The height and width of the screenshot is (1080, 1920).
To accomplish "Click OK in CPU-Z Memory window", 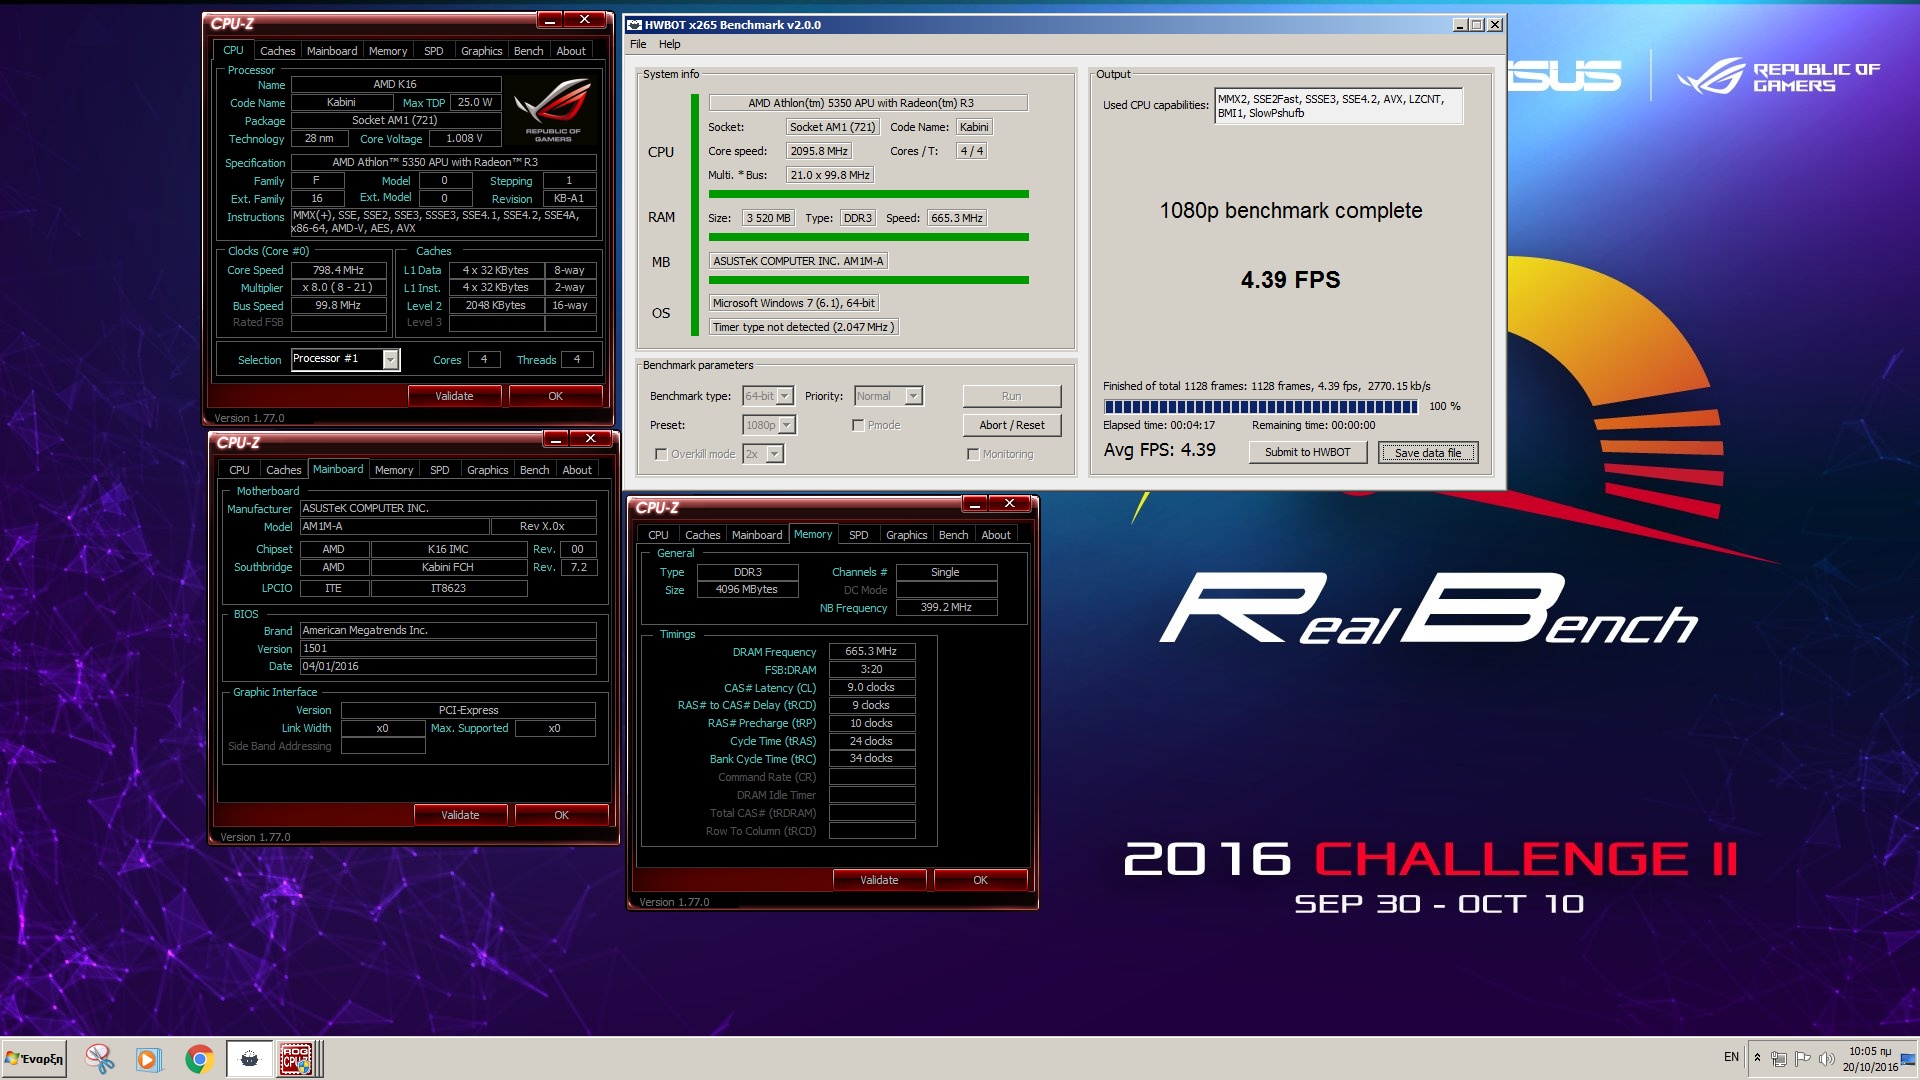I will pos(980,880).
